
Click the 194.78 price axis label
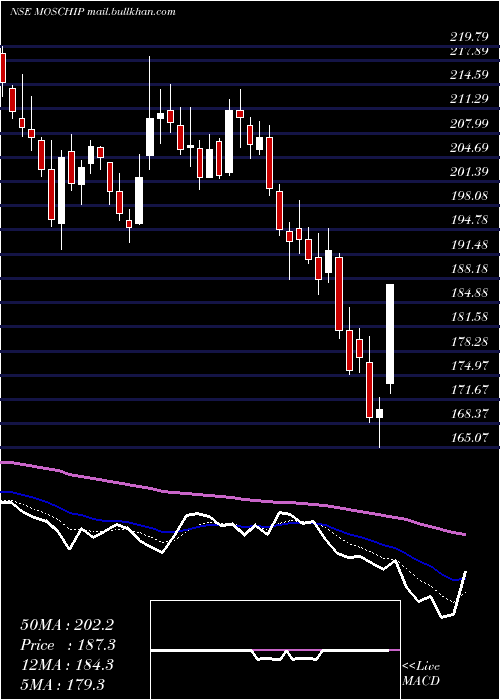point(469,220)
